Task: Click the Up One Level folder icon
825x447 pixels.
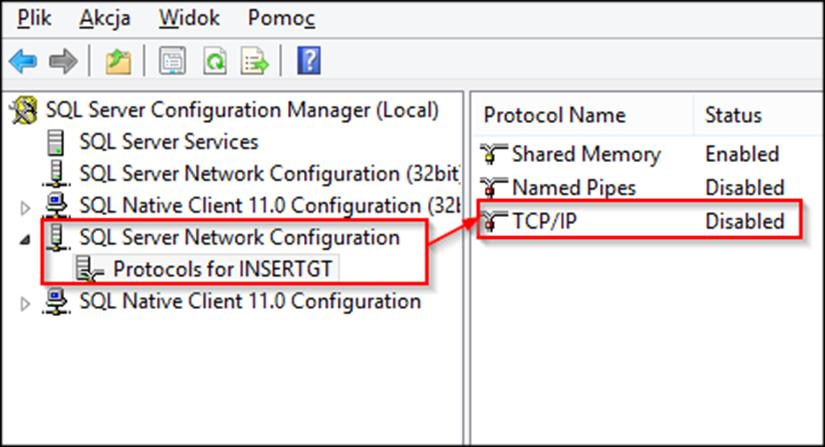Action: [118, 61]
